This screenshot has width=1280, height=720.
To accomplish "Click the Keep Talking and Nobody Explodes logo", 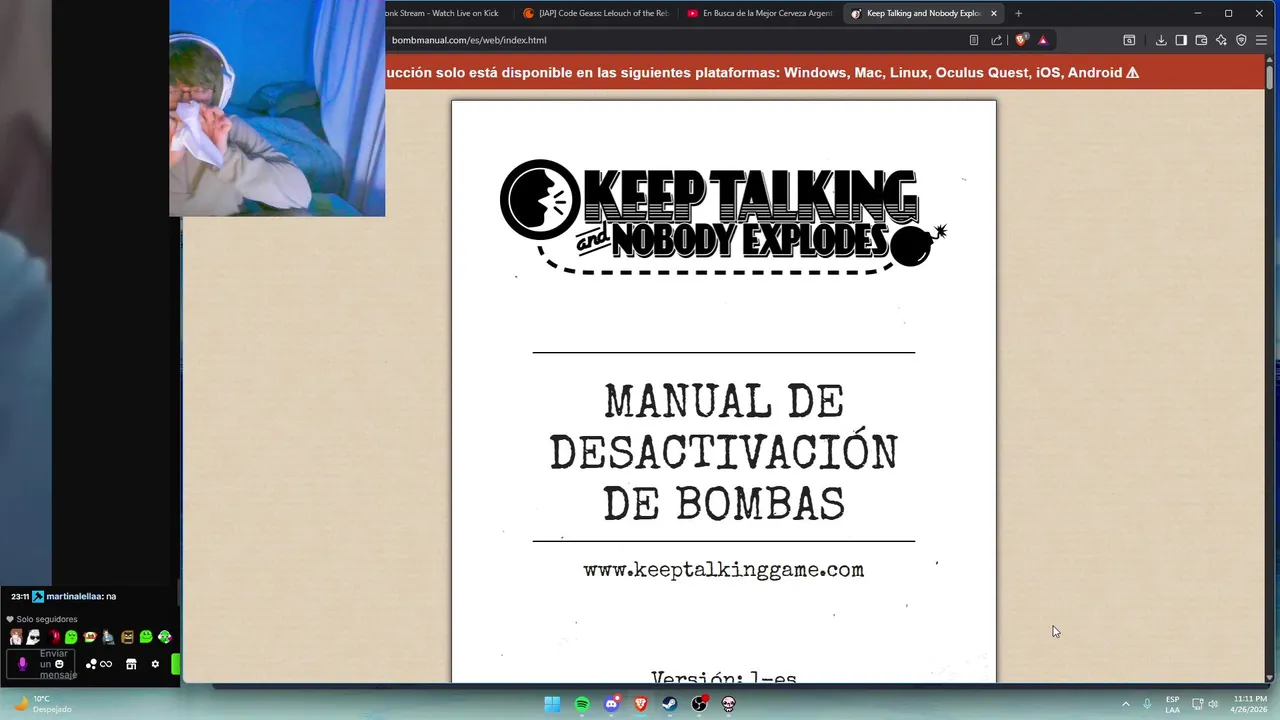I will pyautogui.click(x=723, y=216).
